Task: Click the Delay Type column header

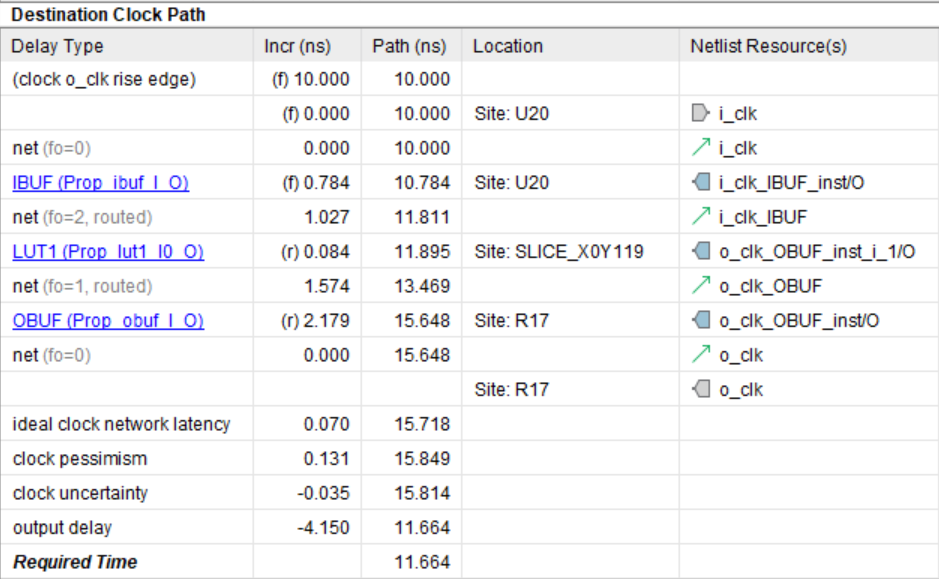Action: point(57,46)
